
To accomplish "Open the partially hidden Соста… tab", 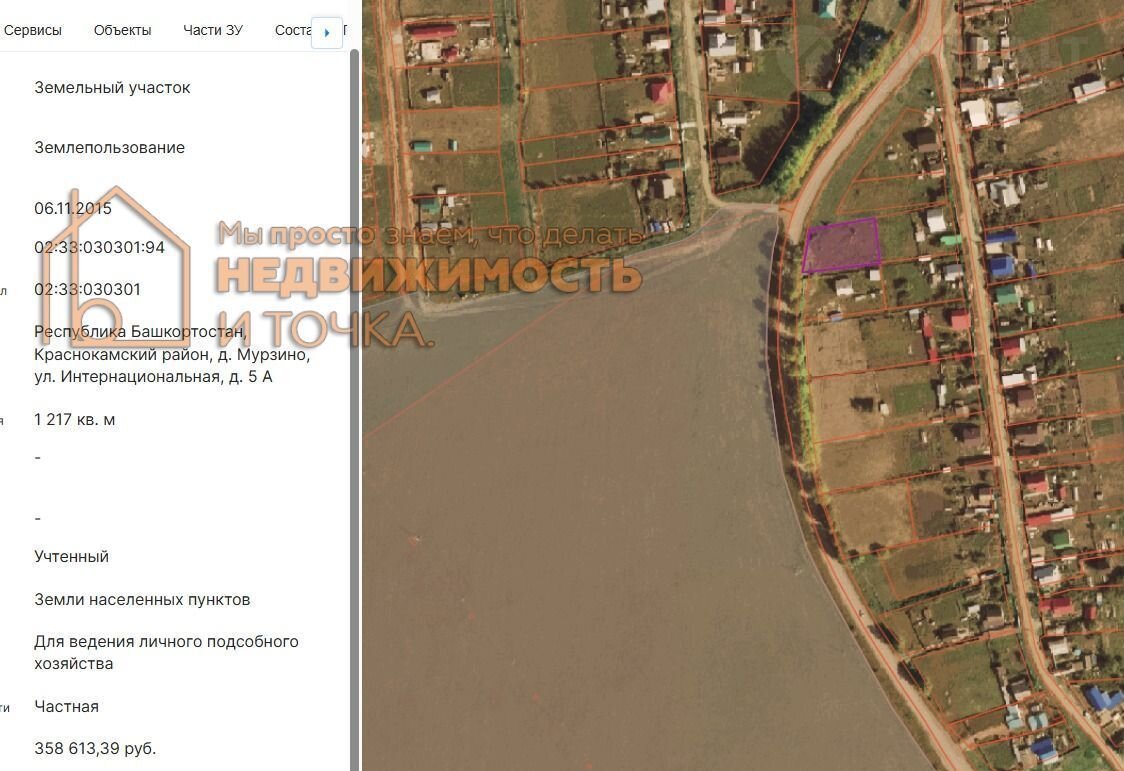I will pos(292,30).
